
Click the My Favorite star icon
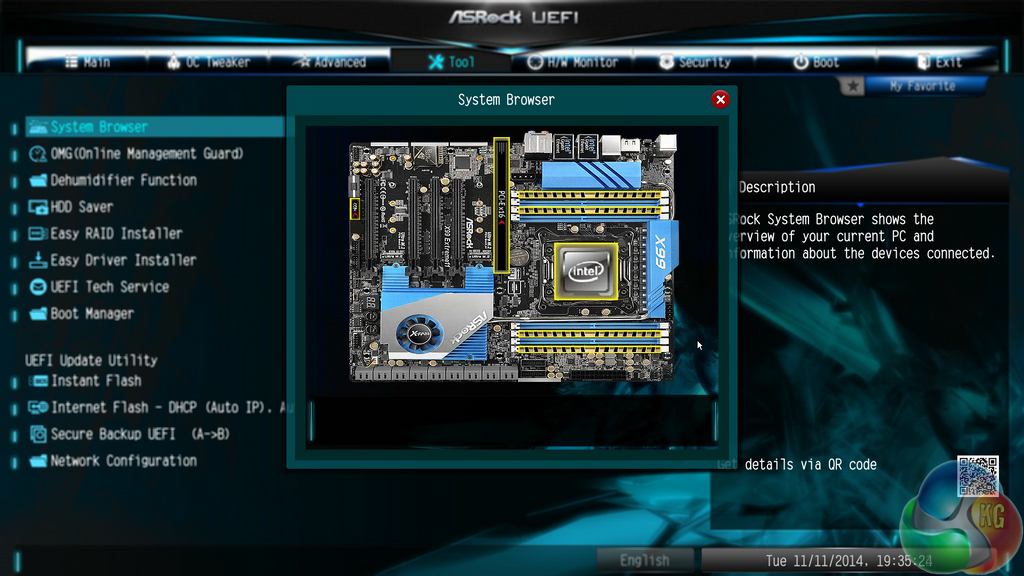click(852, 86)
